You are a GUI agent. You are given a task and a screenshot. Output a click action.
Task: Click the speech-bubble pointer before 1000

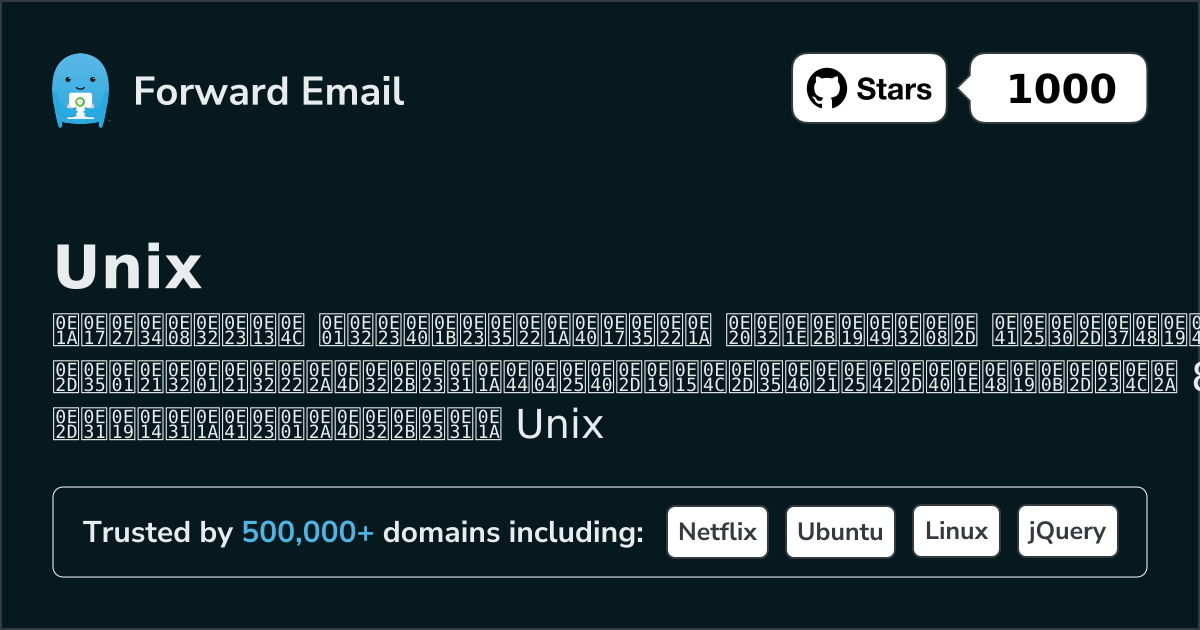962,88
